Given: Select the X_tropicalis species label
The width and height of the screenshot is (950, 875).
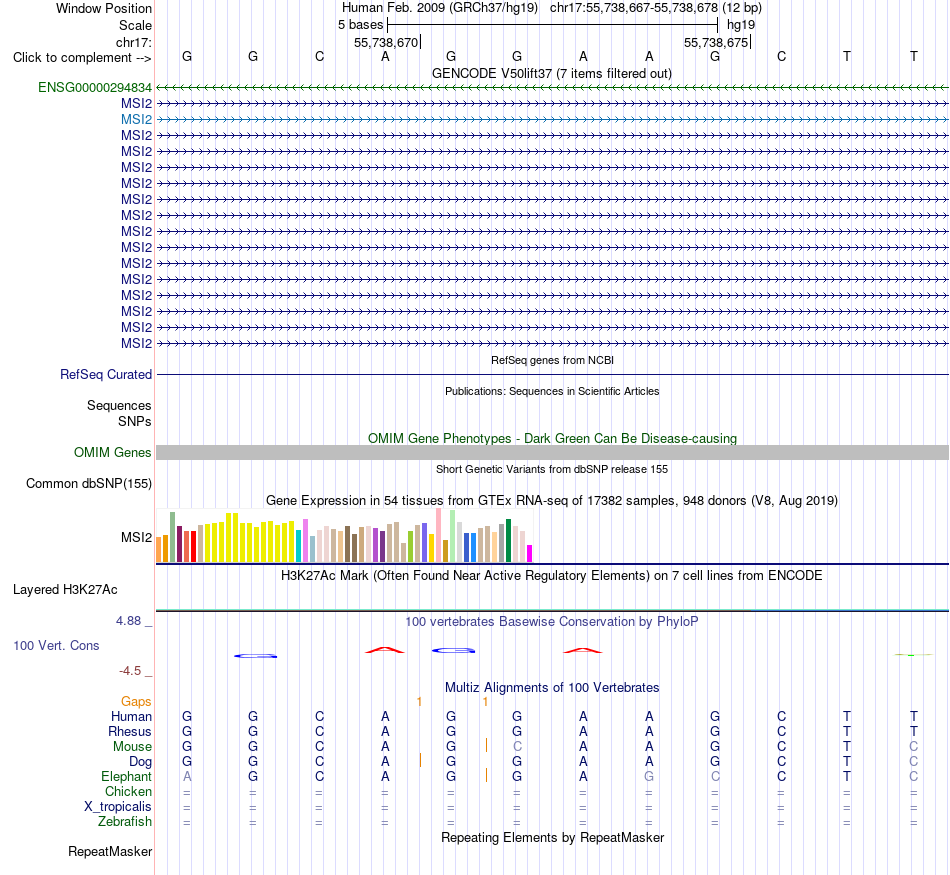Looking at the screenshot, I should (118, 807).
